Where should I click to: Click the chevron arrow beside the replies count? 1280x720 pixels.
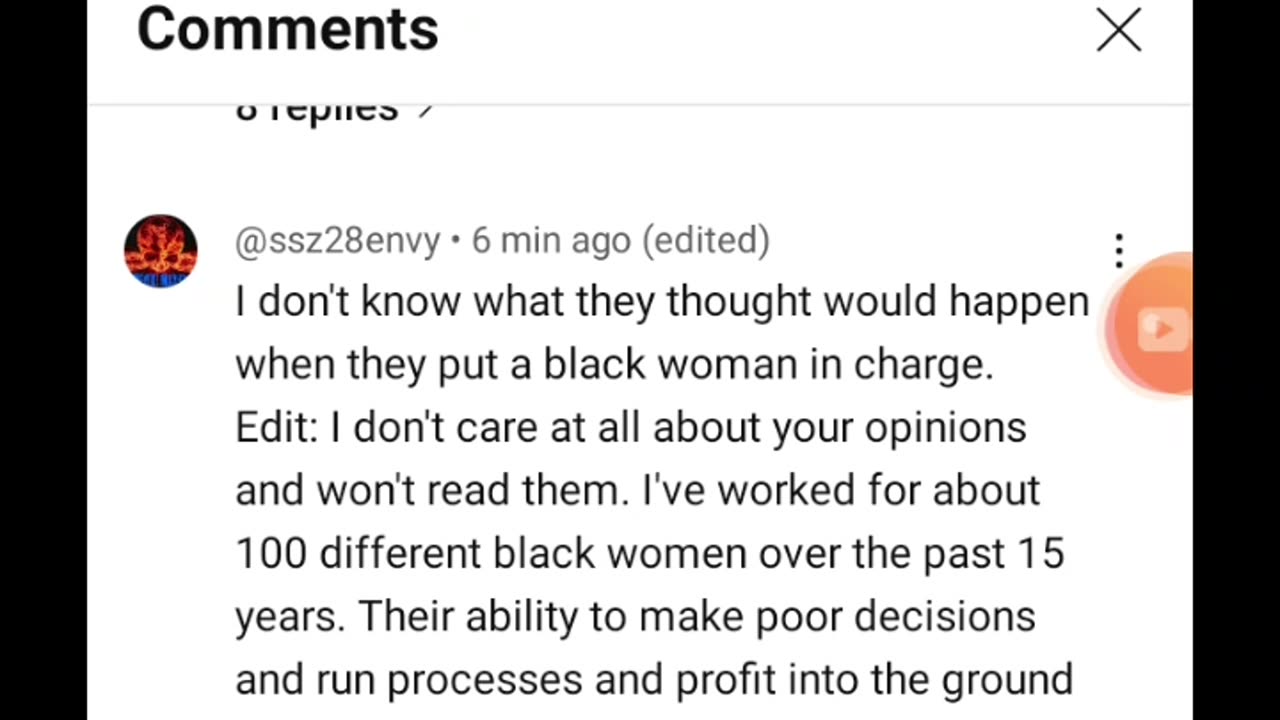426,110
